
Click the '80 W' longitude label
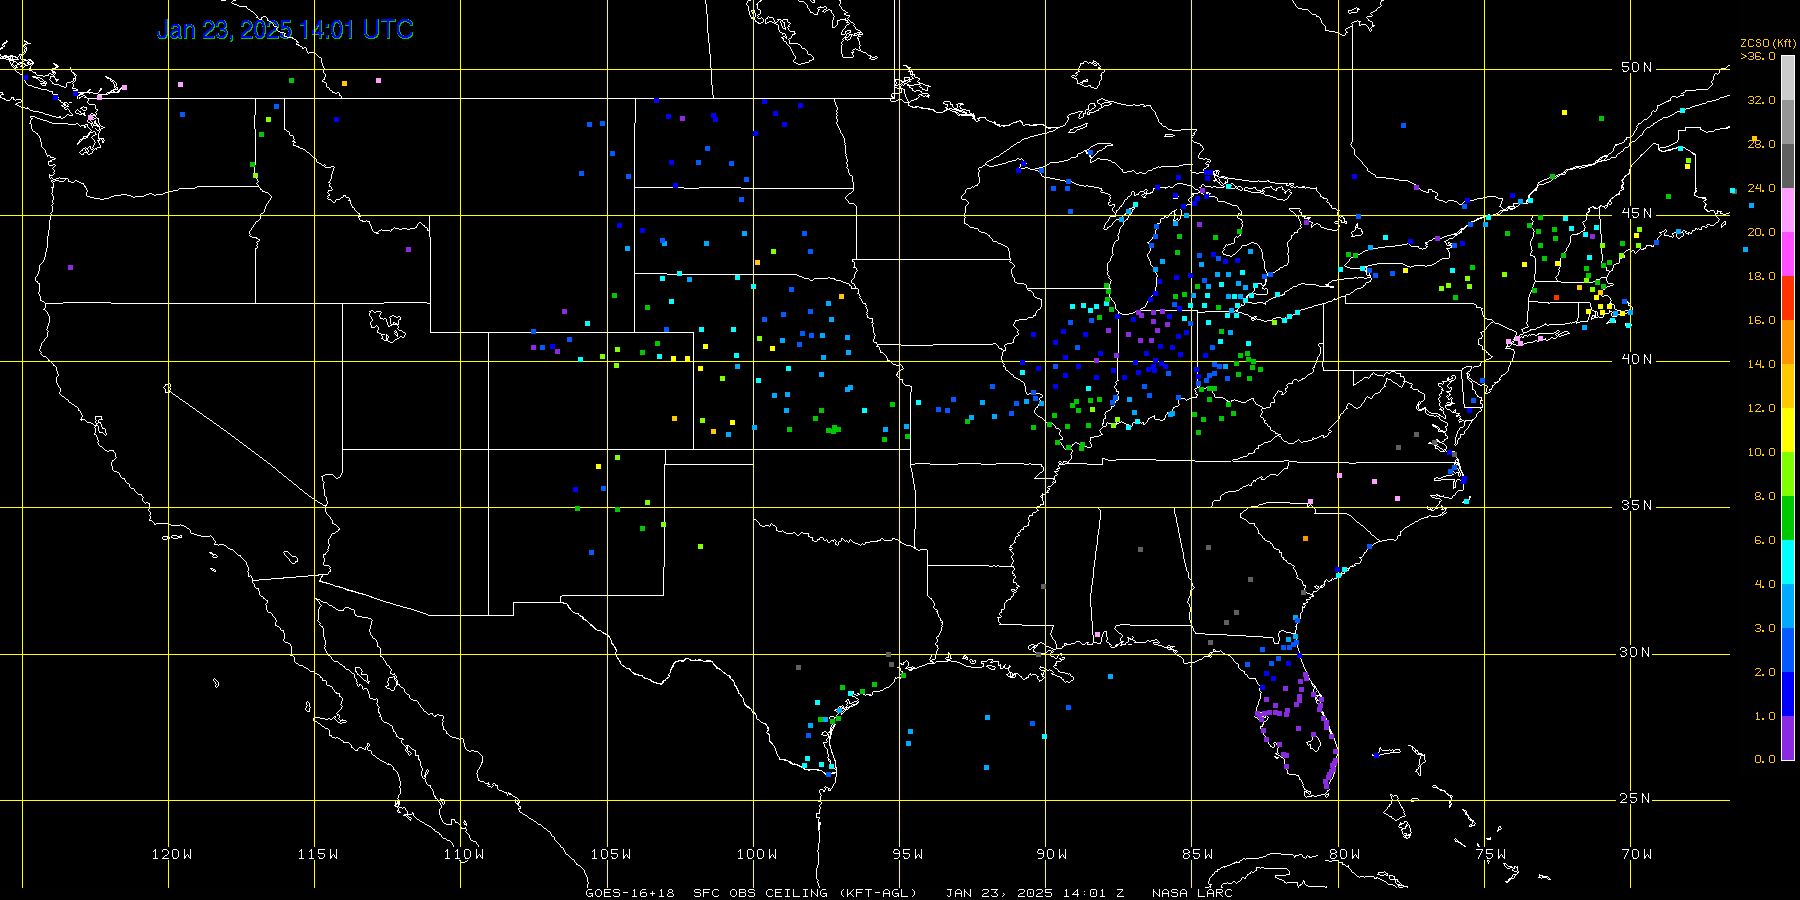click(x=1344, y=854)
